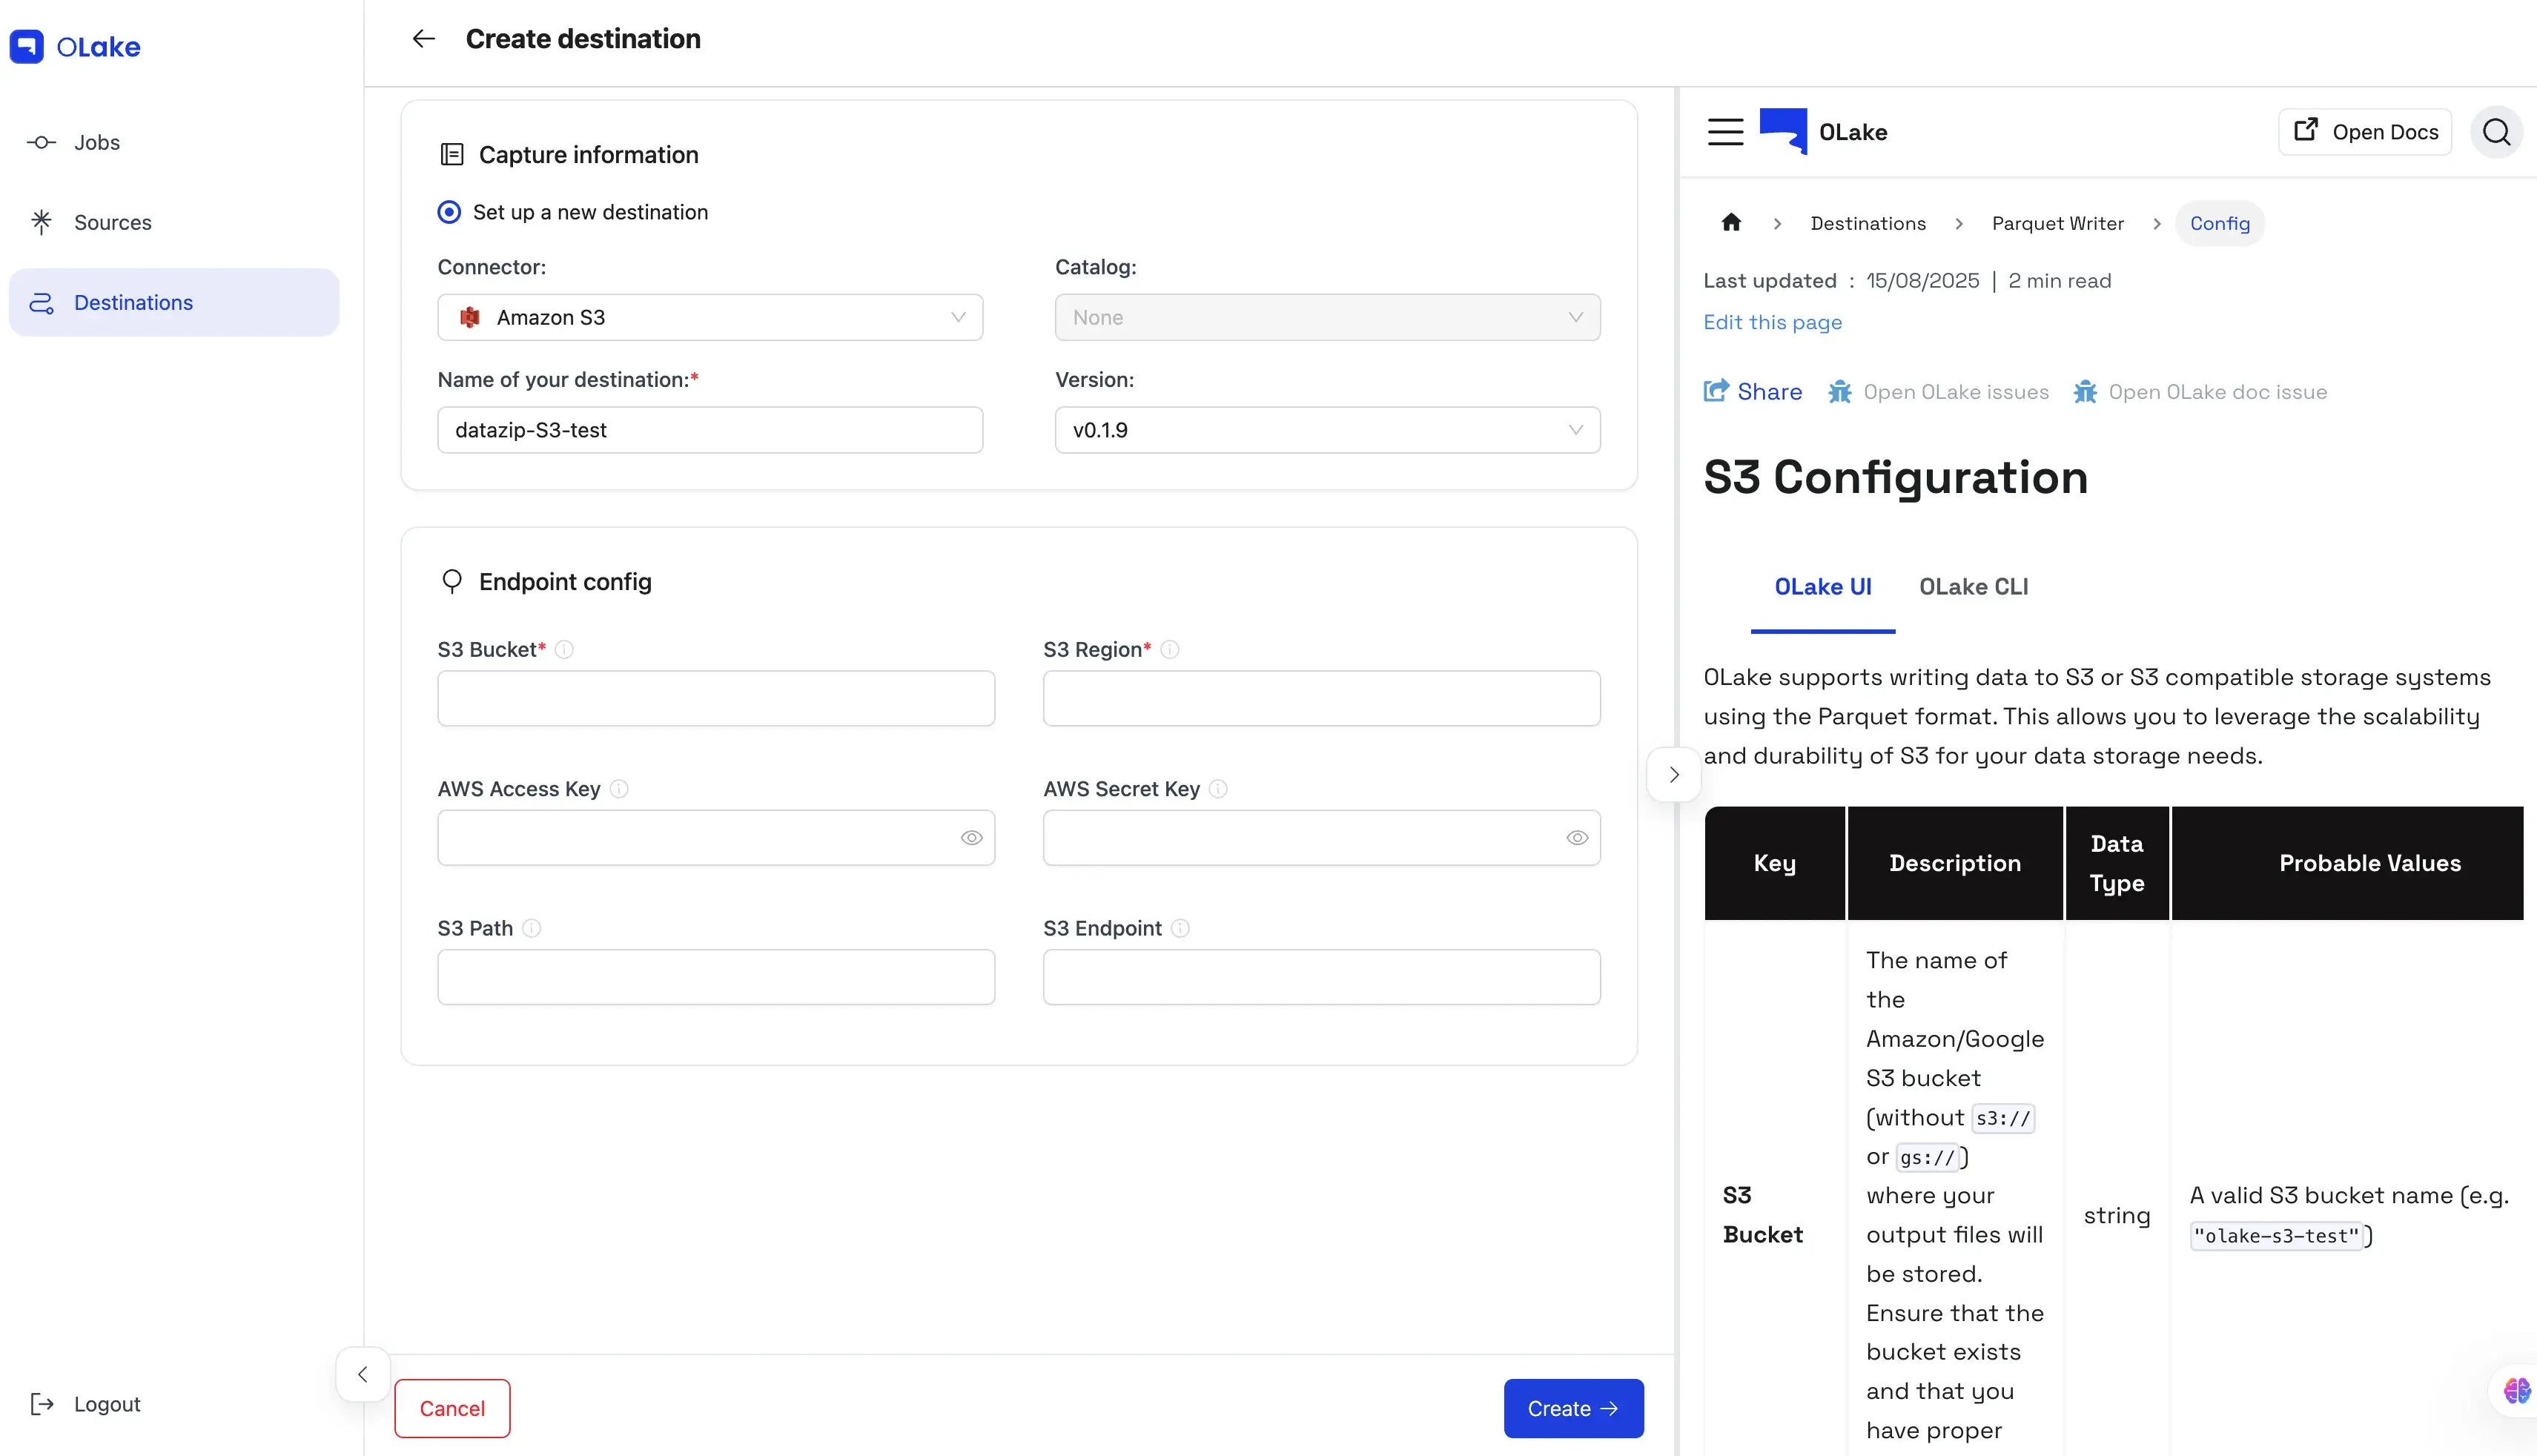The image size is (2537, 1456).
Task: Toggle AWS Access Key visibility eye
Action: point(971,838)
